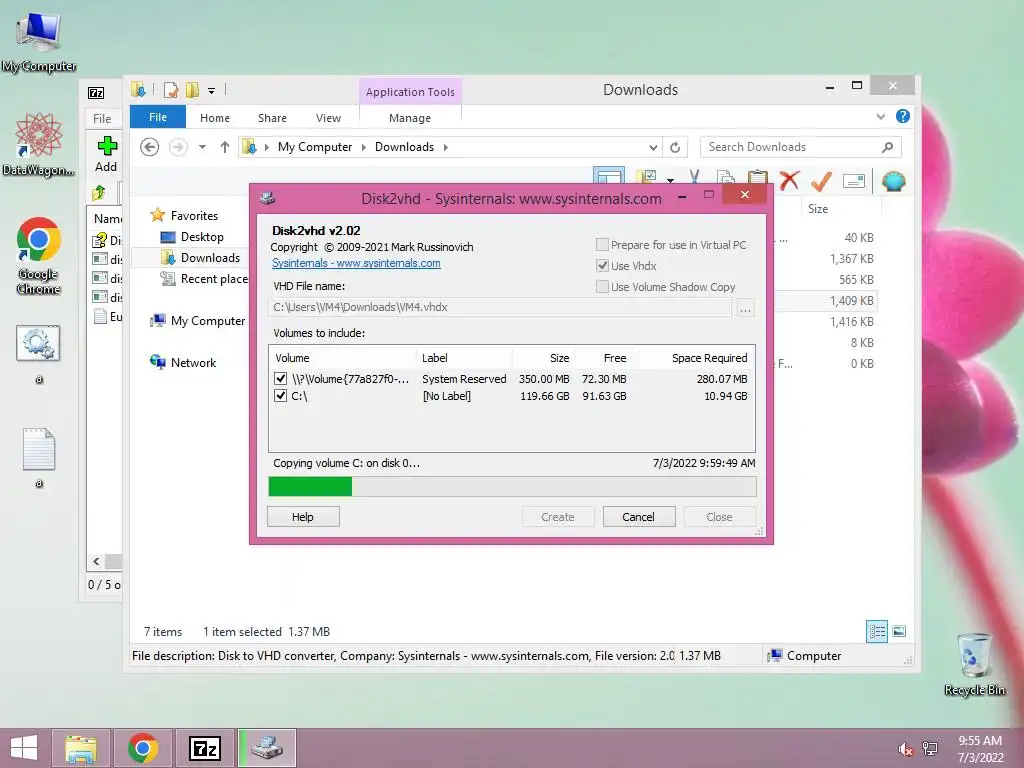Click the paste clipboard toolbar icon
Viewport: 1024px width, 768px height.
[758, 177]
